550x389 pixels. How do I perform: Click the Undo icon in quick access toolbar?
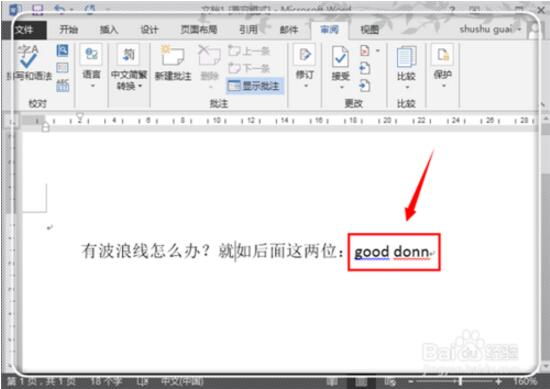pos(59,9)
